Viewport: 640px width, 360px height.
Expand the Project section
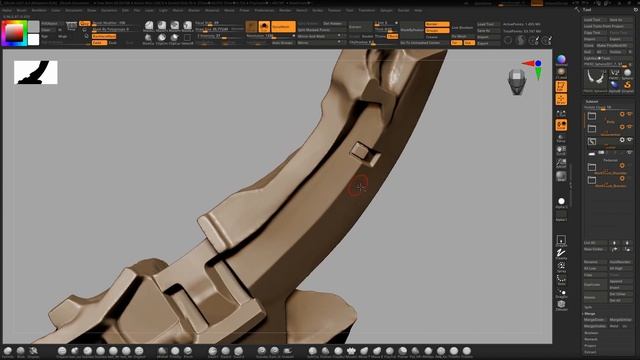590,346
